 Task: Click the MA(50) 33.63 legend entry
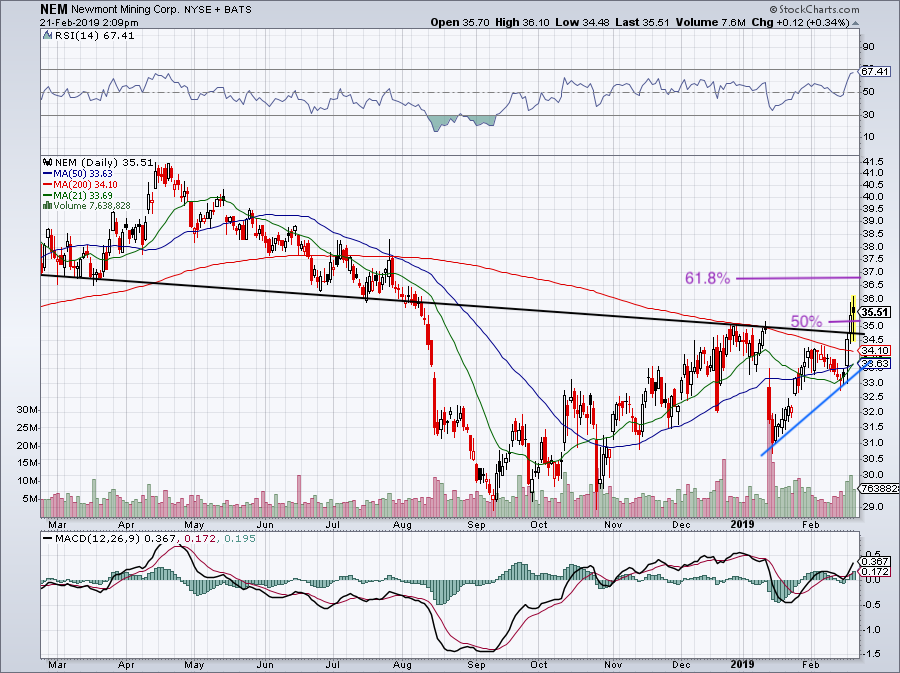[x=83, y=173]
